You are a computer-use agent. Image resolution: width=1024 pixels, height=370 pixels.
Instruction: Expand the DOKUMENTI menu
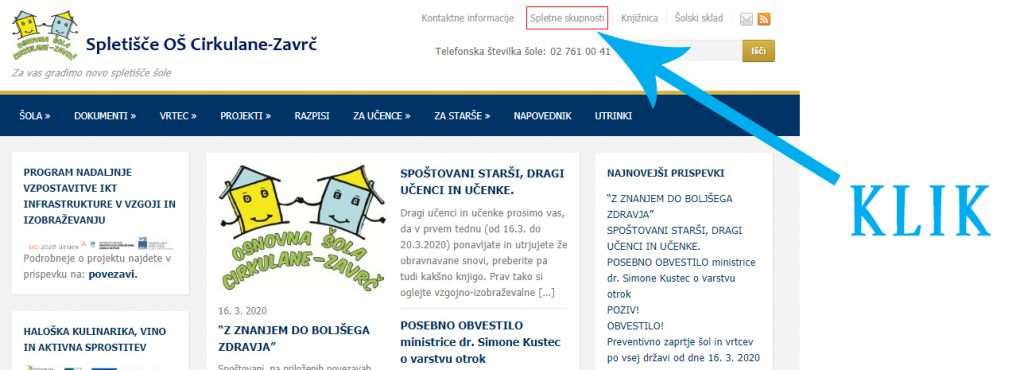(x=105, y=116)
